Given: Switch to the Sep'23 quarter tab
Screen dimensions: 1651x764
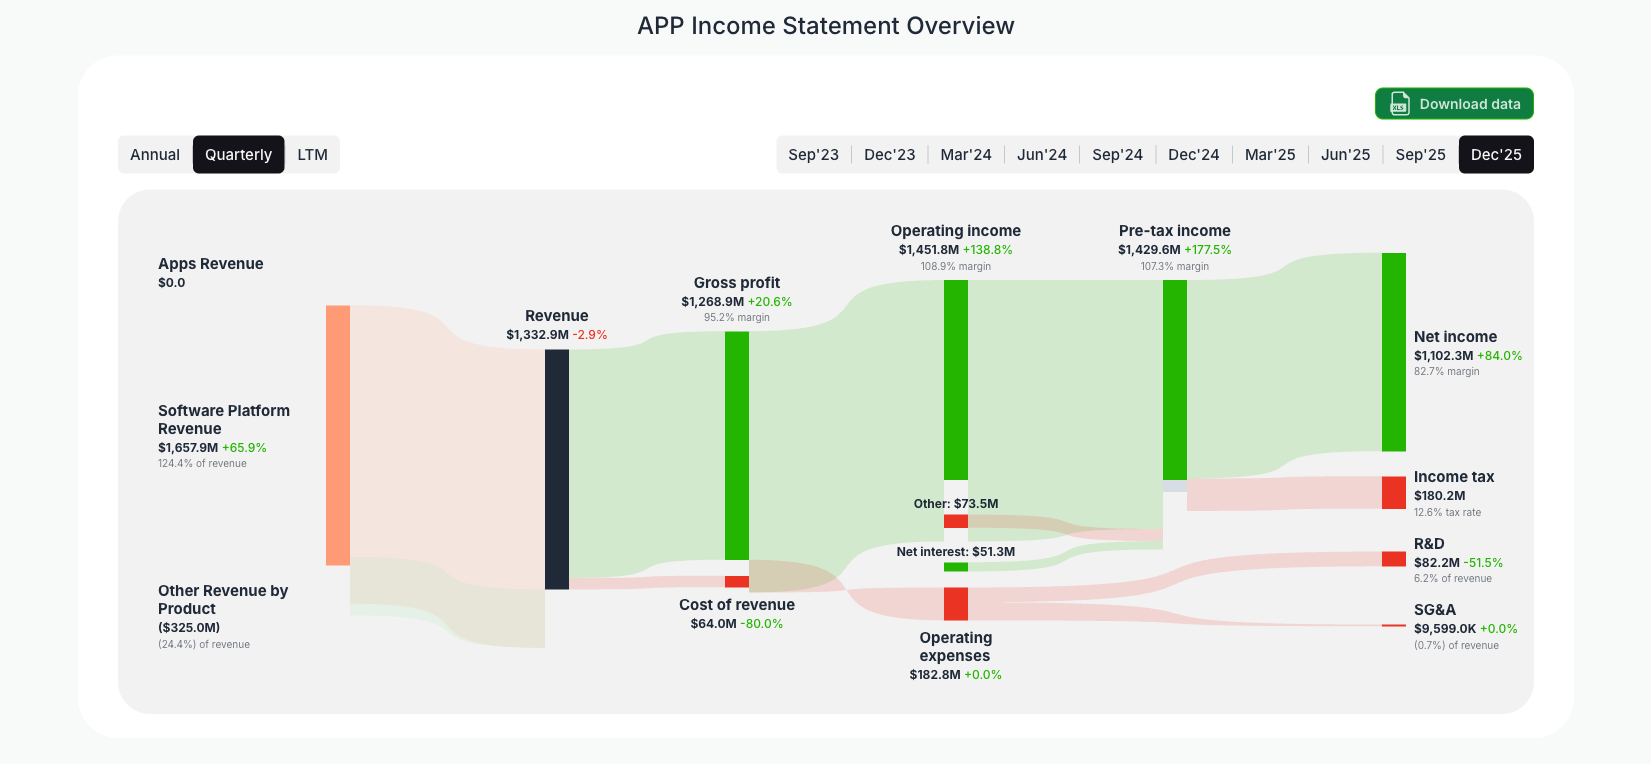Looking at the screenshot, I should [813, 154].
